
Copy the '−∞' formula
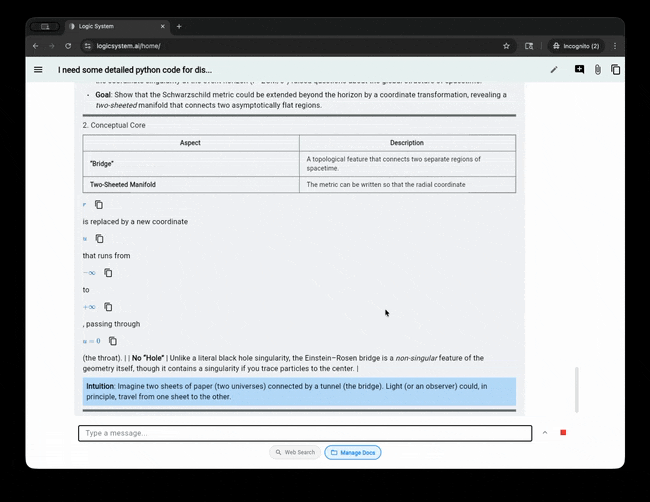click(108, 273)
